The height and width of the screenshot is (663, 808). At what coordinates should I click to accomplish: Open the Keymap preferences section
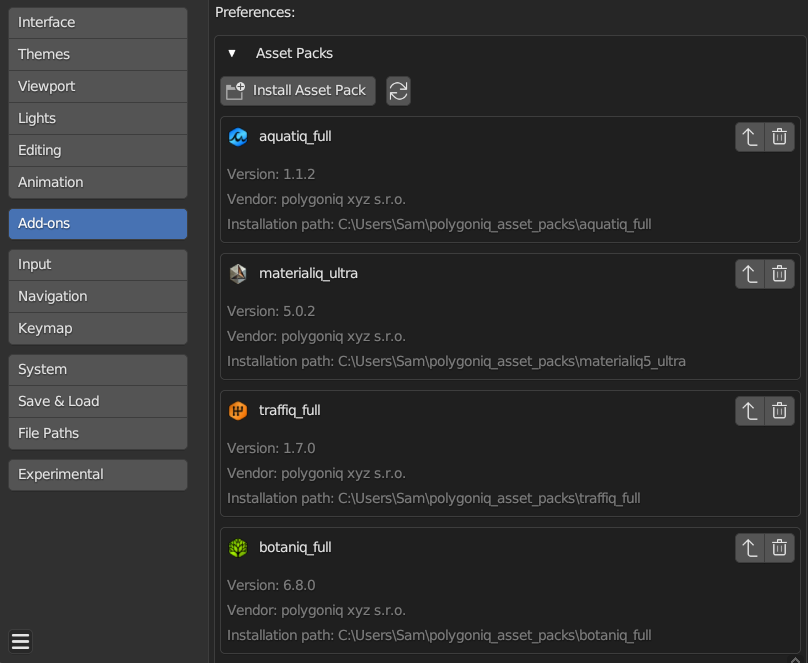pos(97,328)
